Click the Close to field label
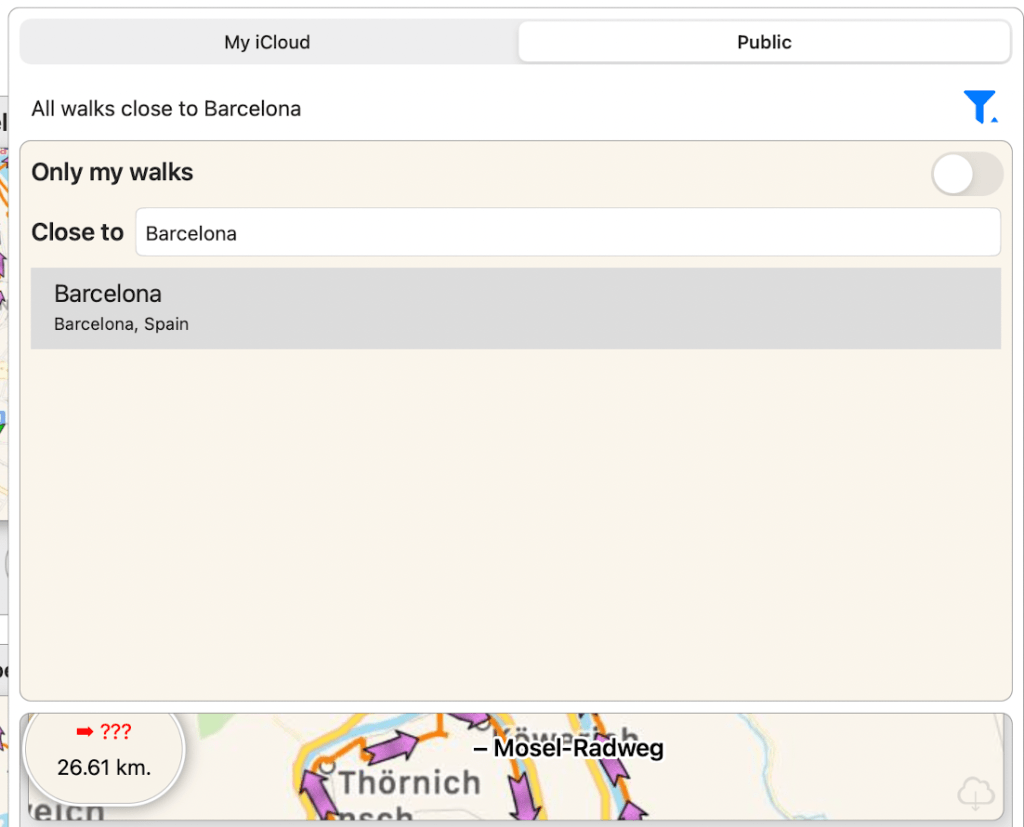1024x827 pixels. click(77, 232)
